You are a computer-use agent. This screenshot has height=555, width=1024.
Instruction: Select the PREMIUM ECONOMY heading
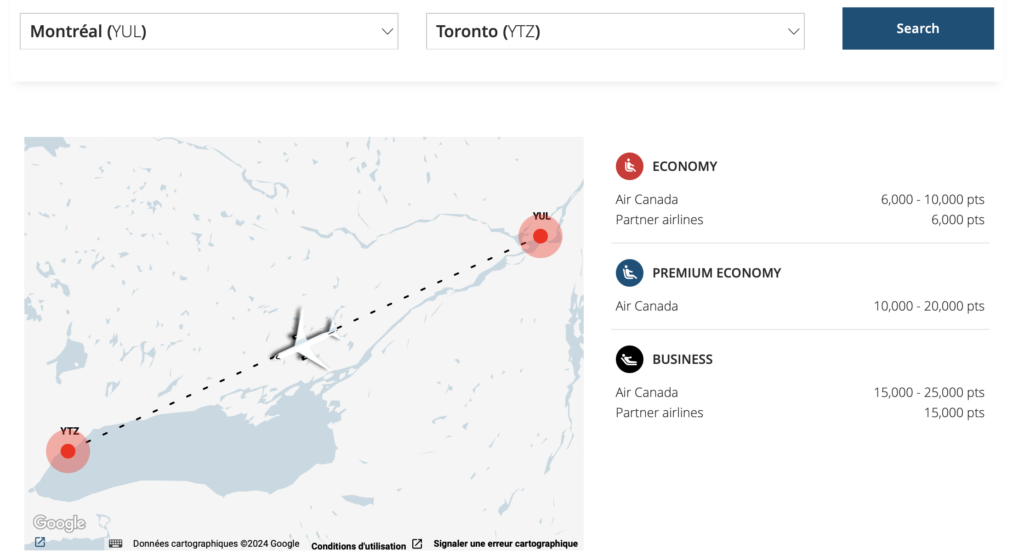(716, 273)
